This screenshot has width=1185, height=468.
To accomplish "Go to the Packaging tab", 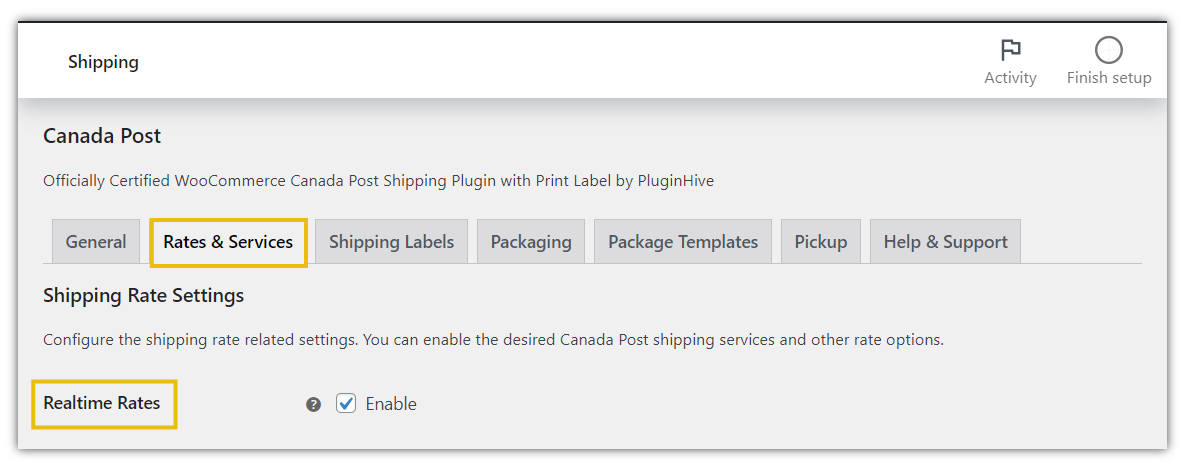I will pos(531,242).
